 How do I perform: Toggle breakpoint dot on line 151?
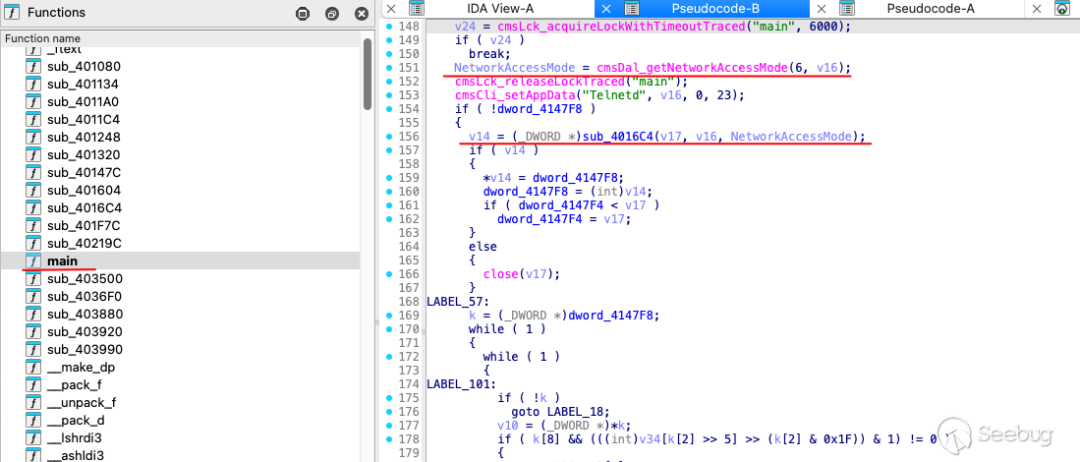[x=389, y=67]
